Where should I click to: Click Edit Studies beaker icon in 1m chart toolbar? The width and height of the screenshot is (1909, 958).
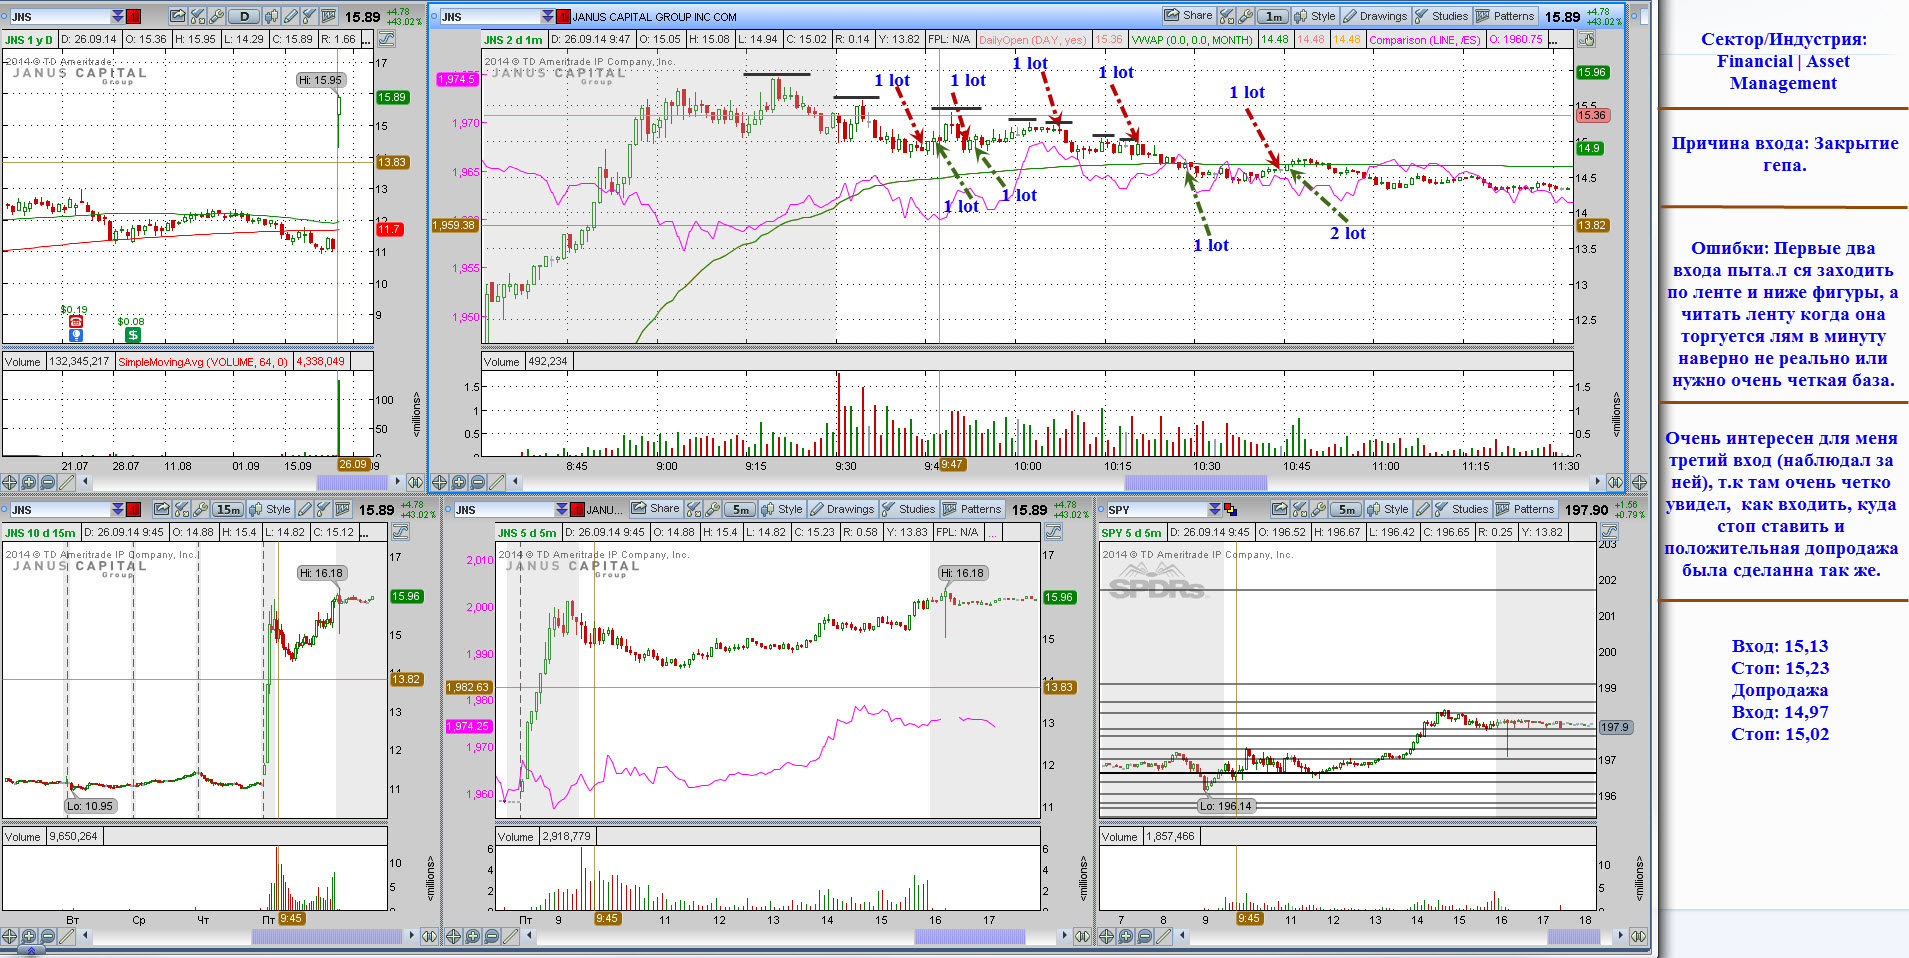click(1226, 16)
